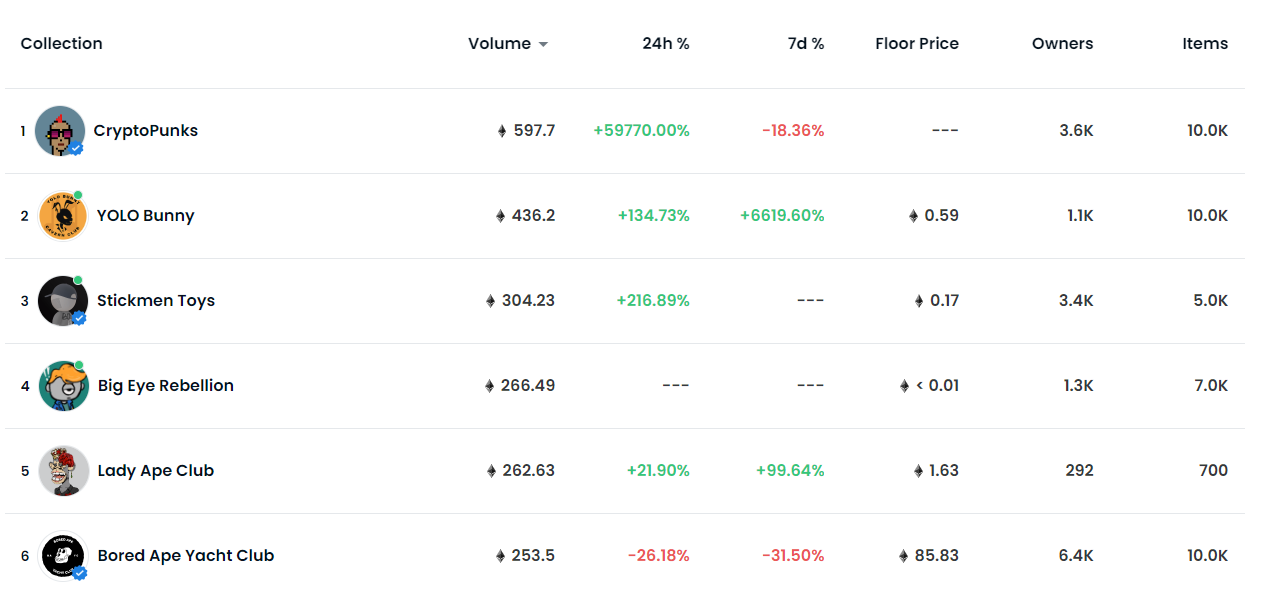This screenshot has width=1287, height=596.
Task: Click rank number 3 beside Stickmen Toys
Action: [x=24, y=301]
